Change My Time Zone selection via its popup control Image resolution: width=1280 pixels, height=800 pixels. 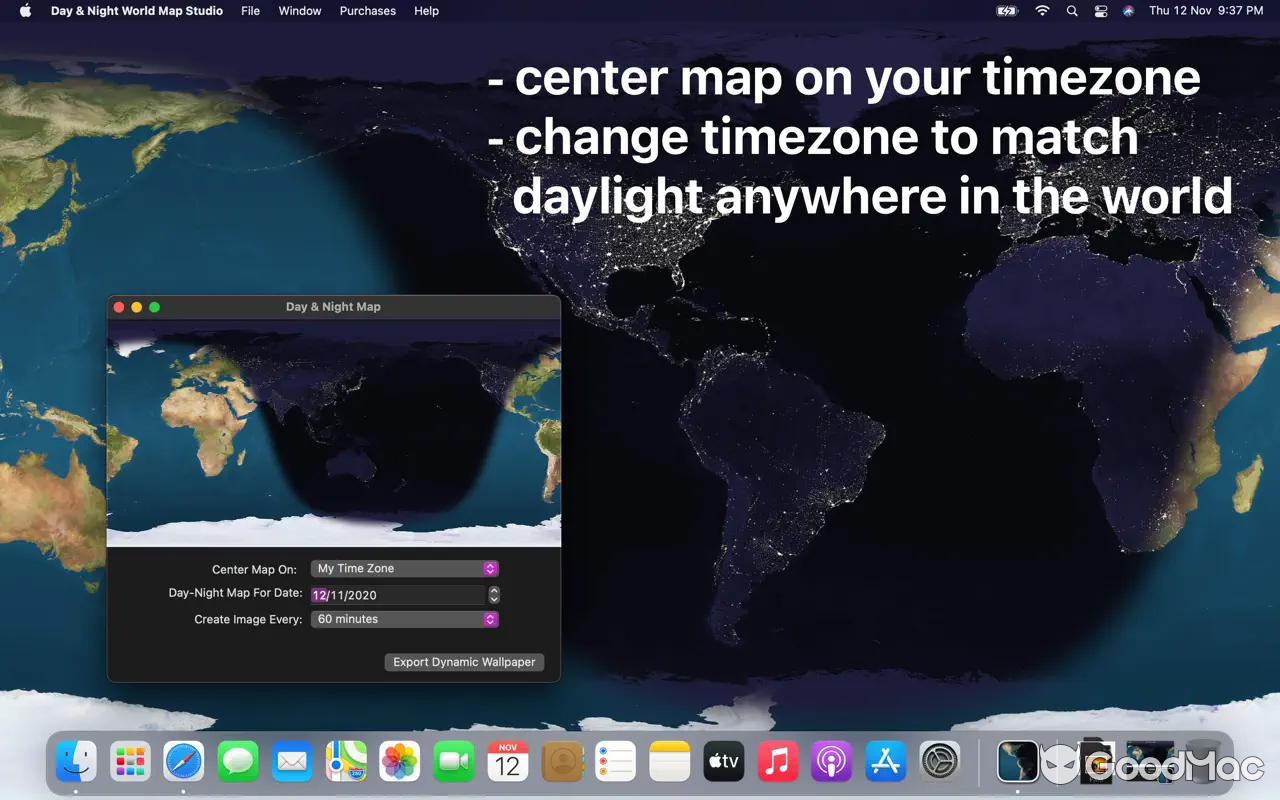point(489,568)
